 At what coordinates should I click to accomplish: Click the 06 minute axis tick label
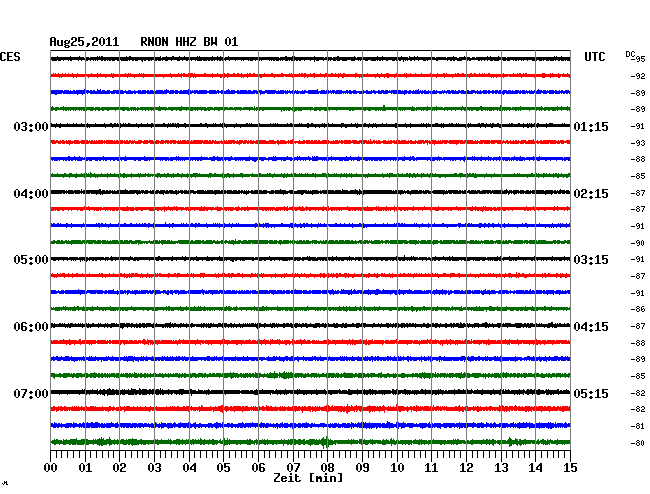(258, 468)
